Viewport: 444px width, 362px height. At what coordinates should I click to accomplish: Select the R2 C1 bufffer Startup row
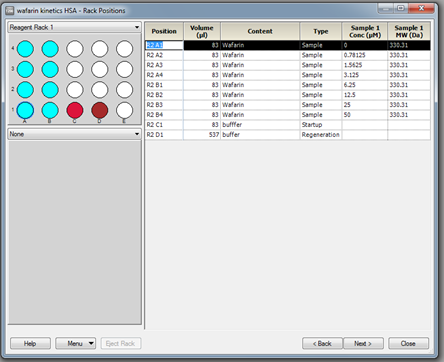288,125
